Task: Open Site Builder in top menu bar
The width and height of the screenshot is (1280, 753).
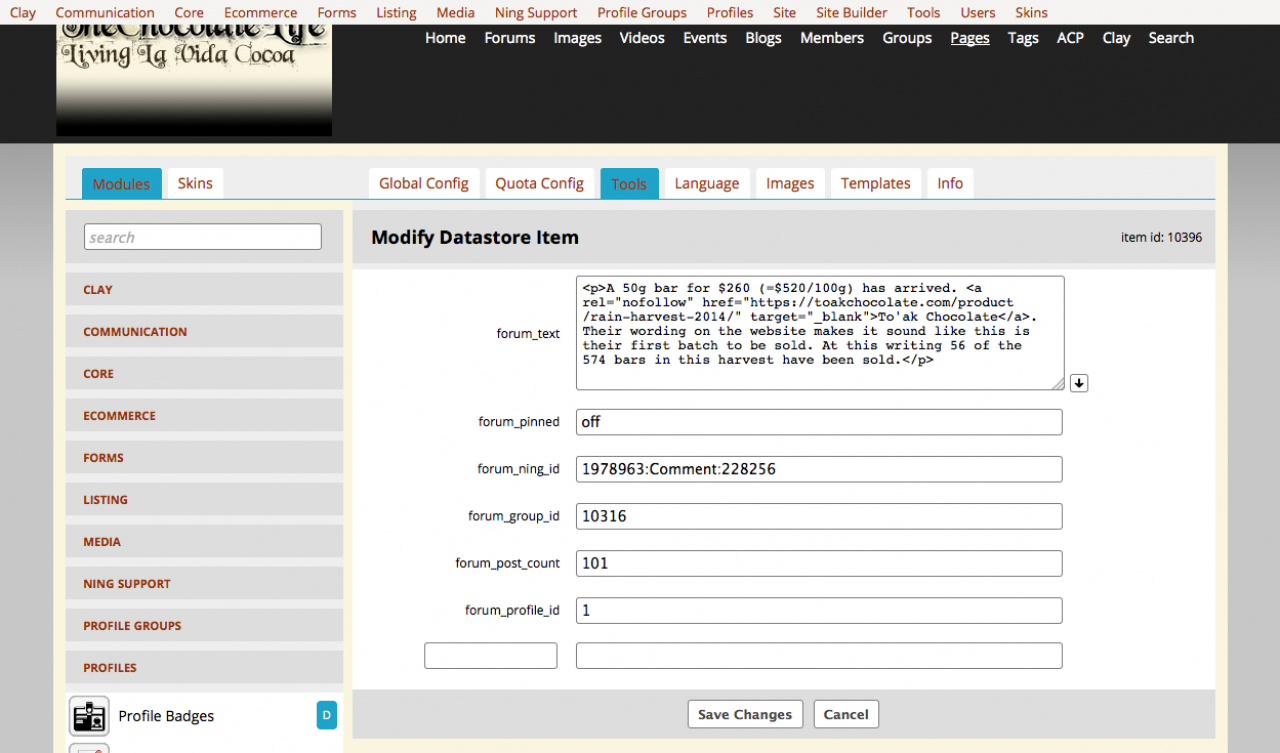Action: coord(851,13)
